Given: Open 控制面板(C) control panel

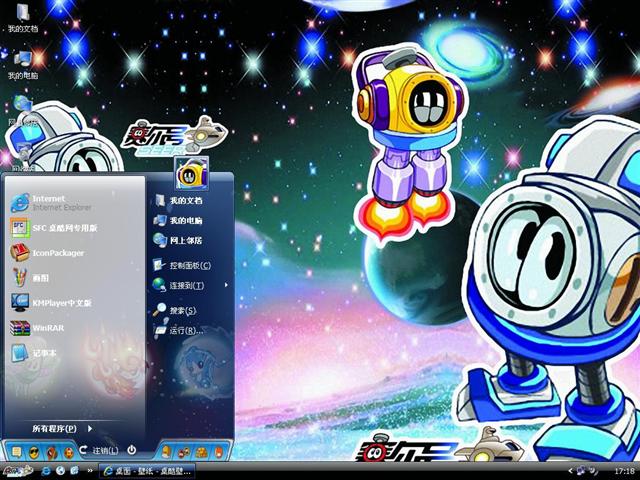Looking at the screenshot, I should pyautogui.click(x=182, y=265).
